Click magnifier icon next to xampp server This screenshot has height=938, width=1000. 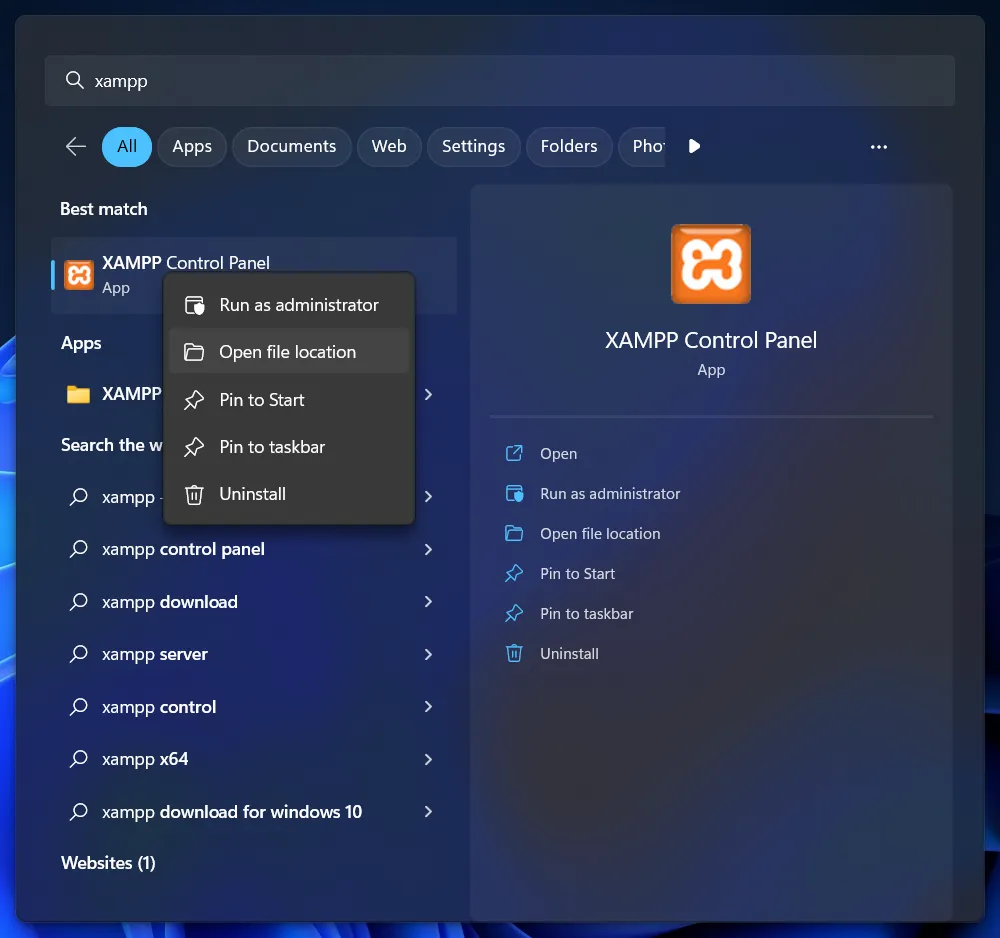pos(78,654)
